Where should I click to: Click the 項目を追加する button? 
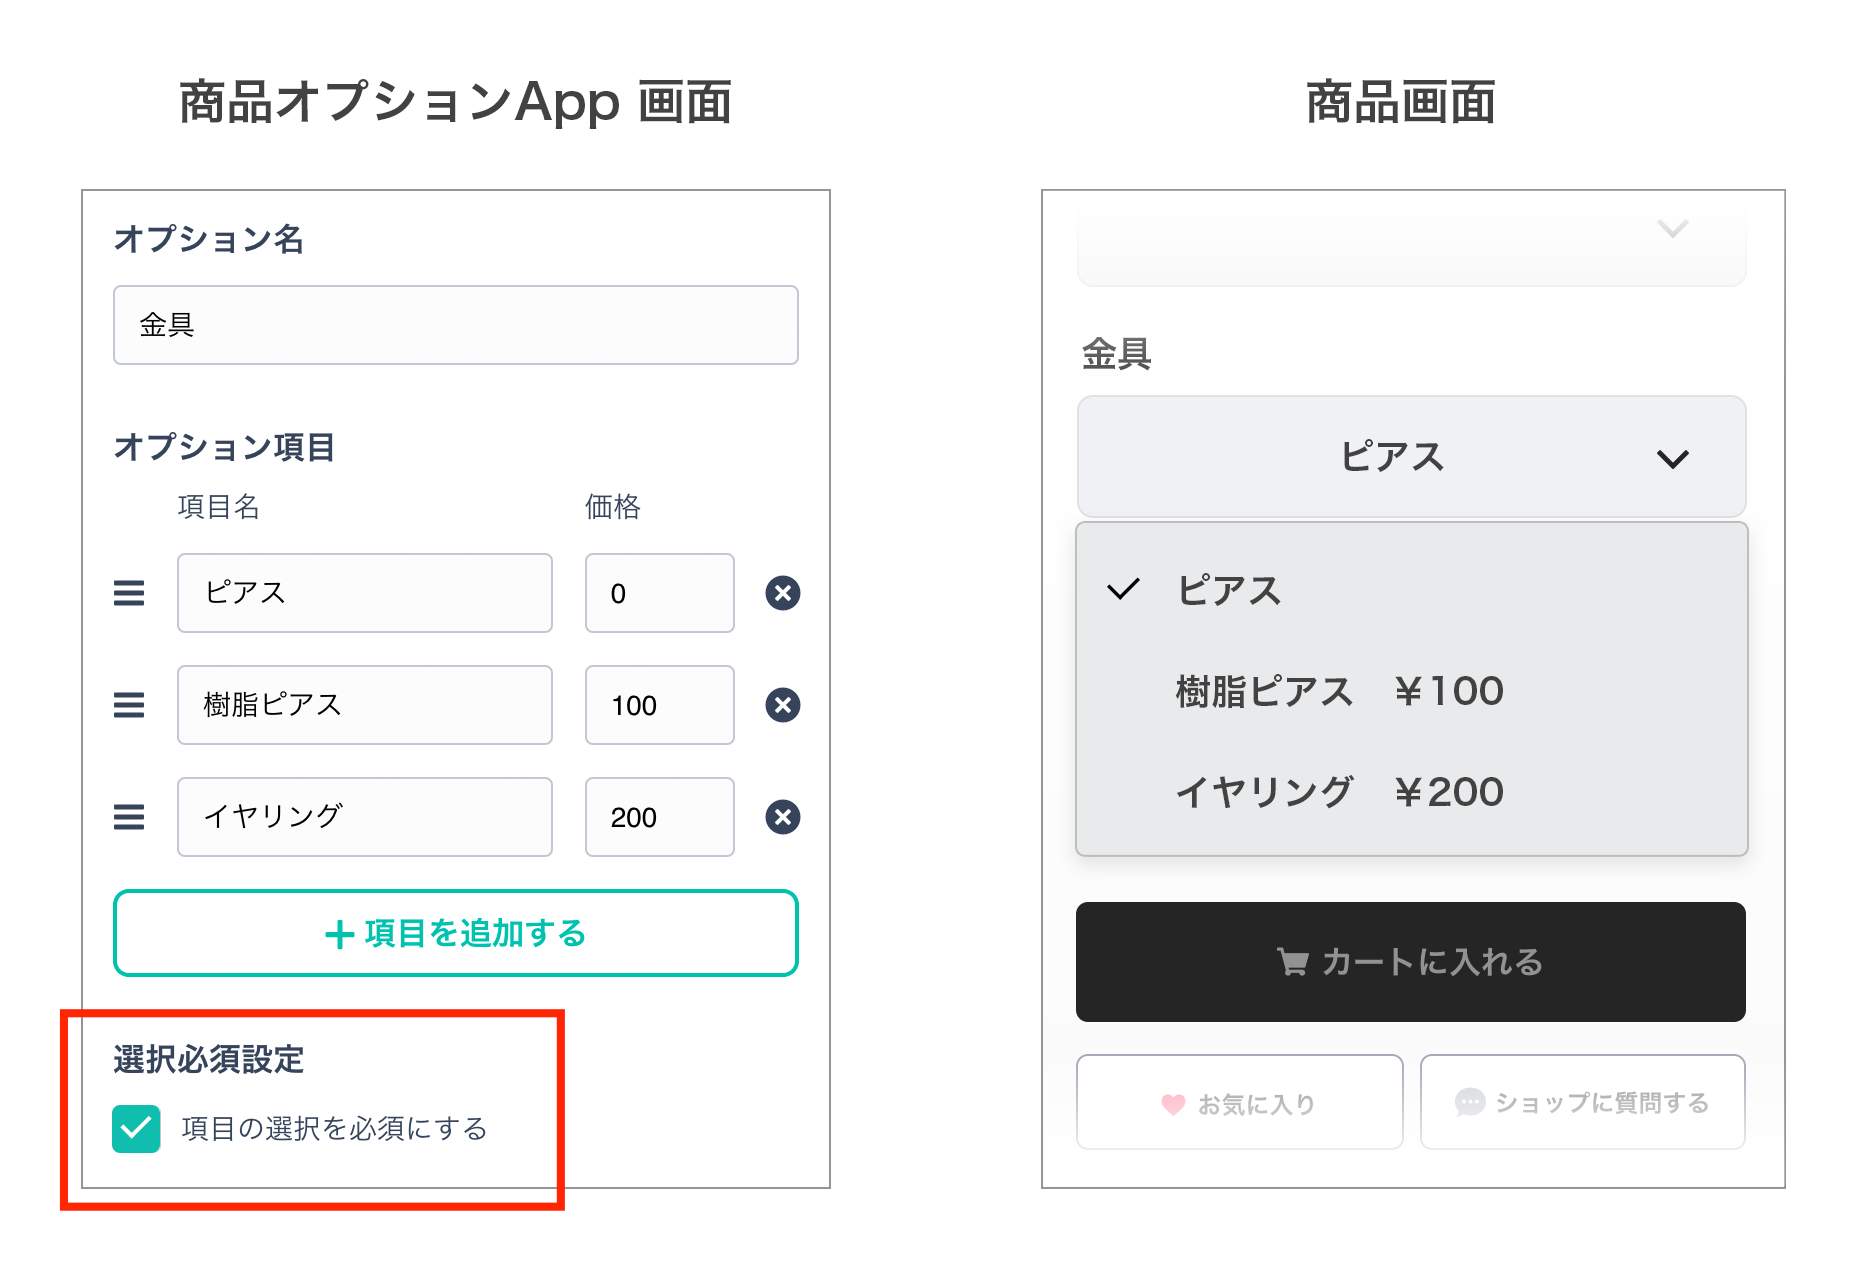coord(456,933)
